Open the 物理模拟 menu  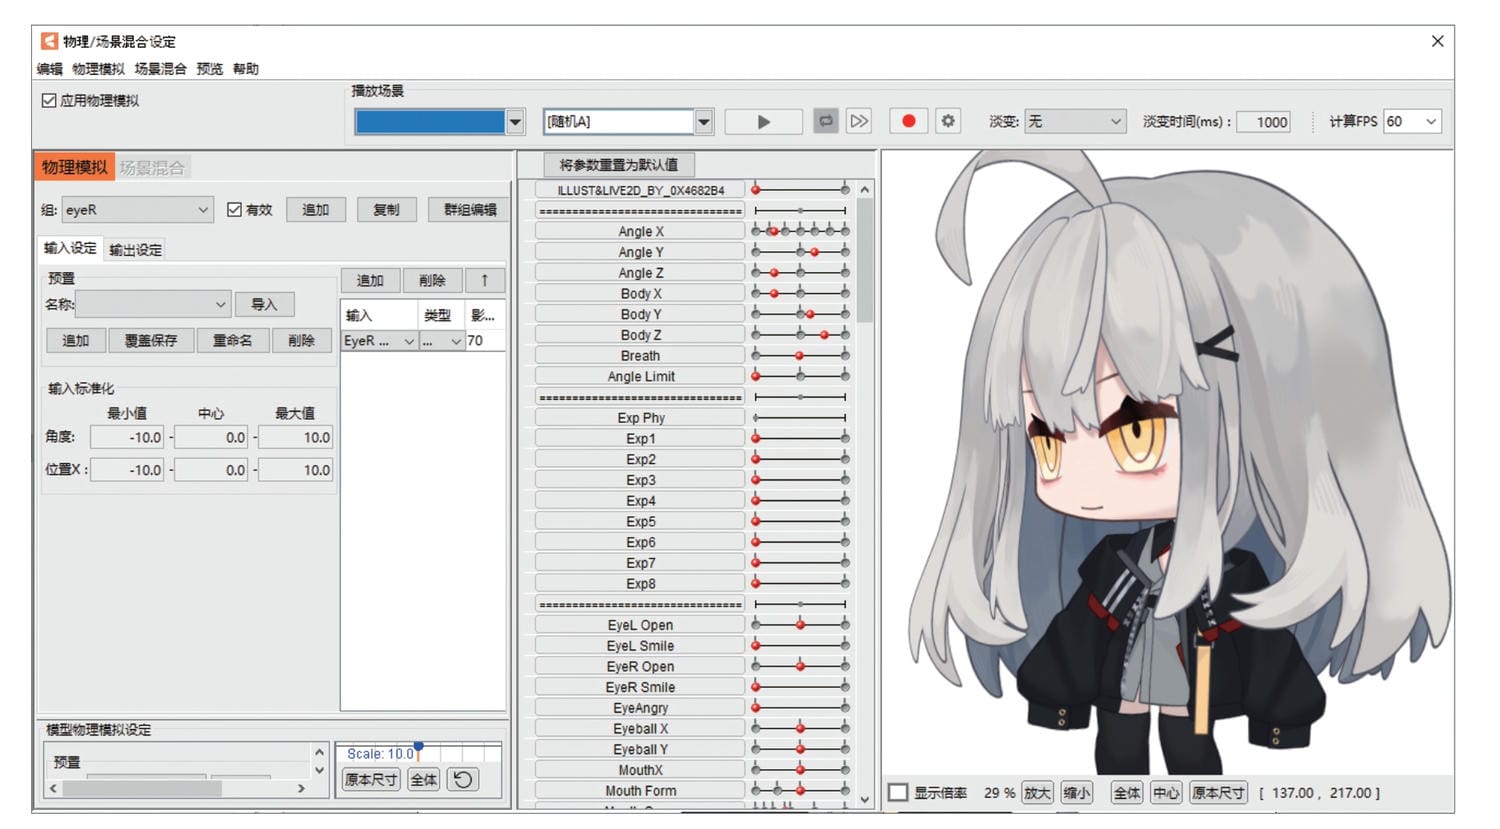[98, 69]
